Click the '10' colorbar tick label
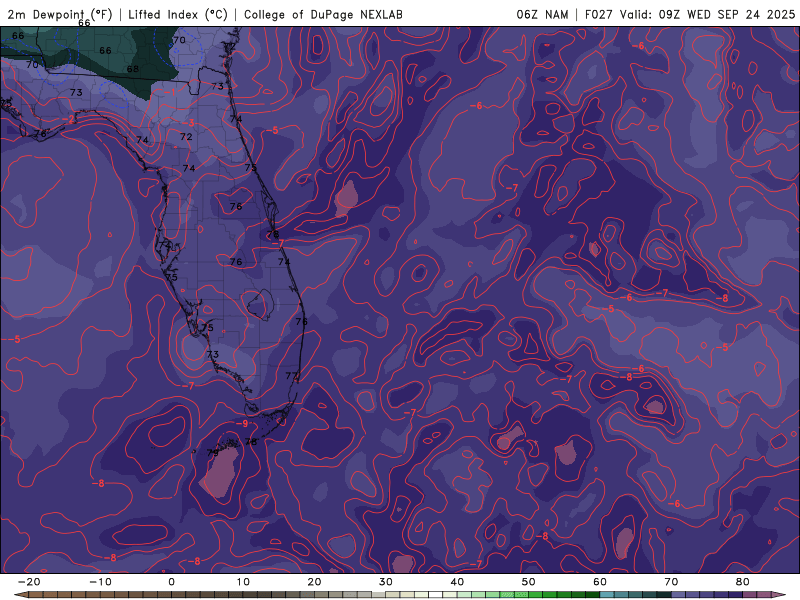800x600 pixels. pos(243,582)
